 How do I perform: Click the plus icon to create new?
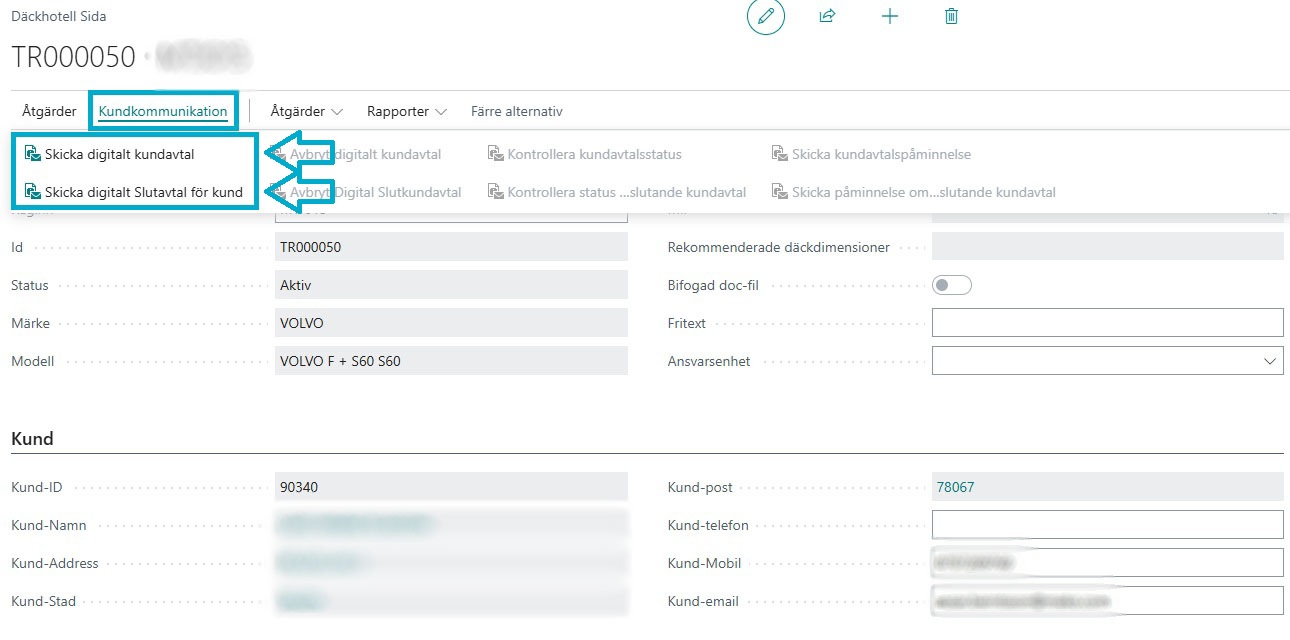(889, 17)
